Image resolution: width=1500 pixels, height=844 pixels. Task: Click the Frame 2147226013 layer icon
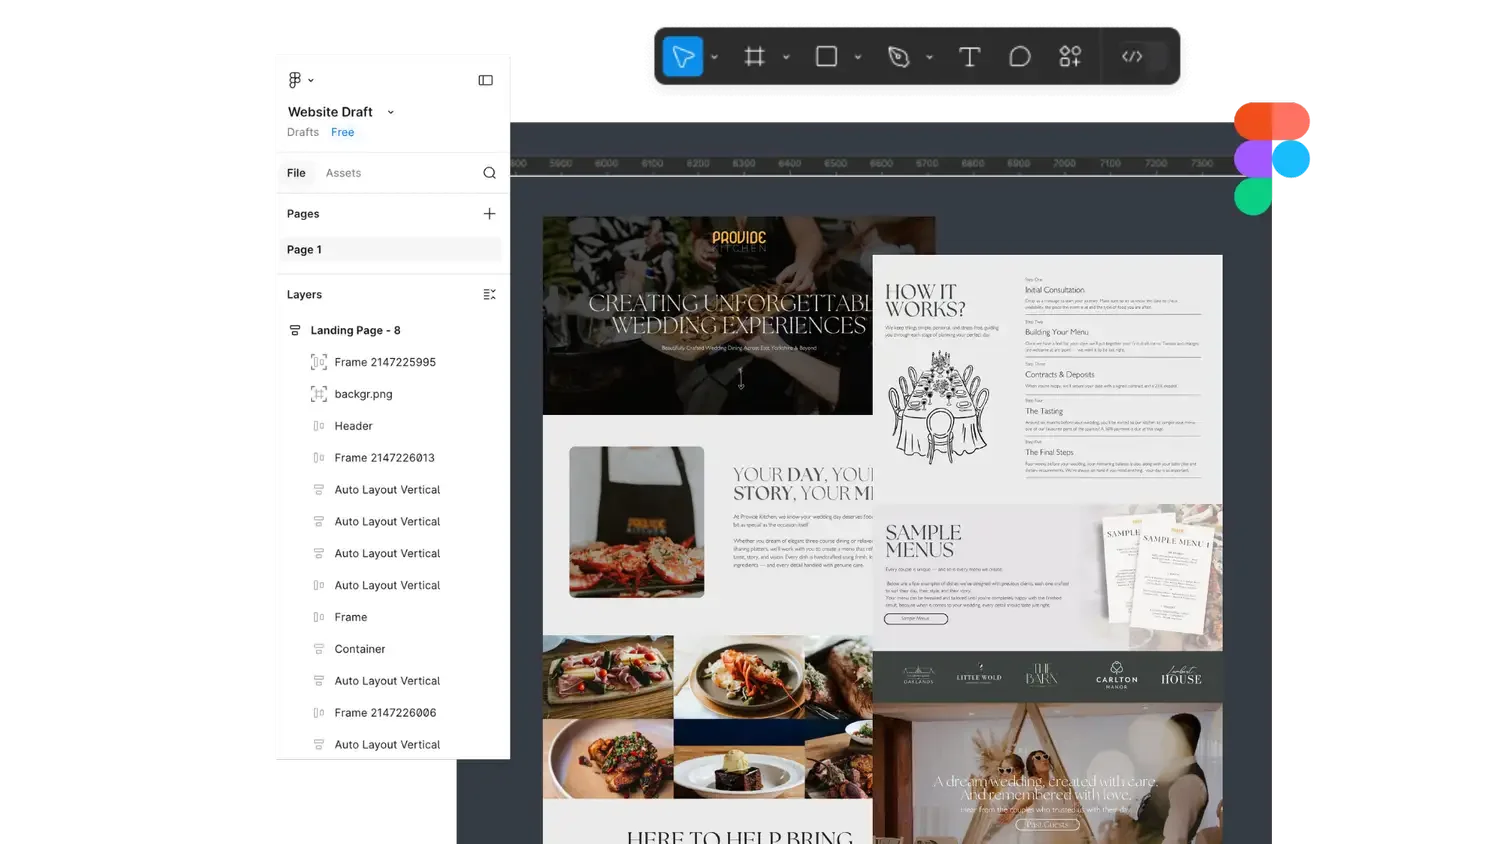click(x=319, y=458)
